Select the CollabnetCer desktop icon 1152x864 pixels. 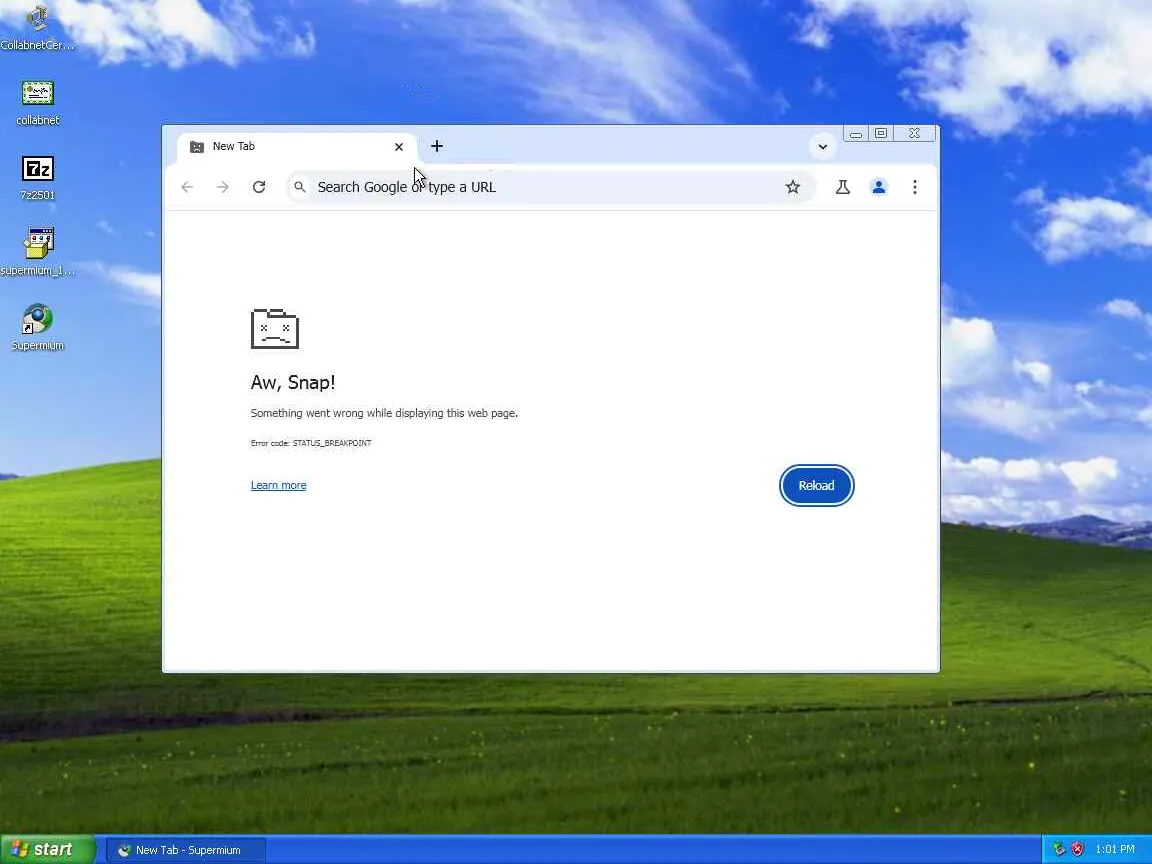tap(37, 27)
